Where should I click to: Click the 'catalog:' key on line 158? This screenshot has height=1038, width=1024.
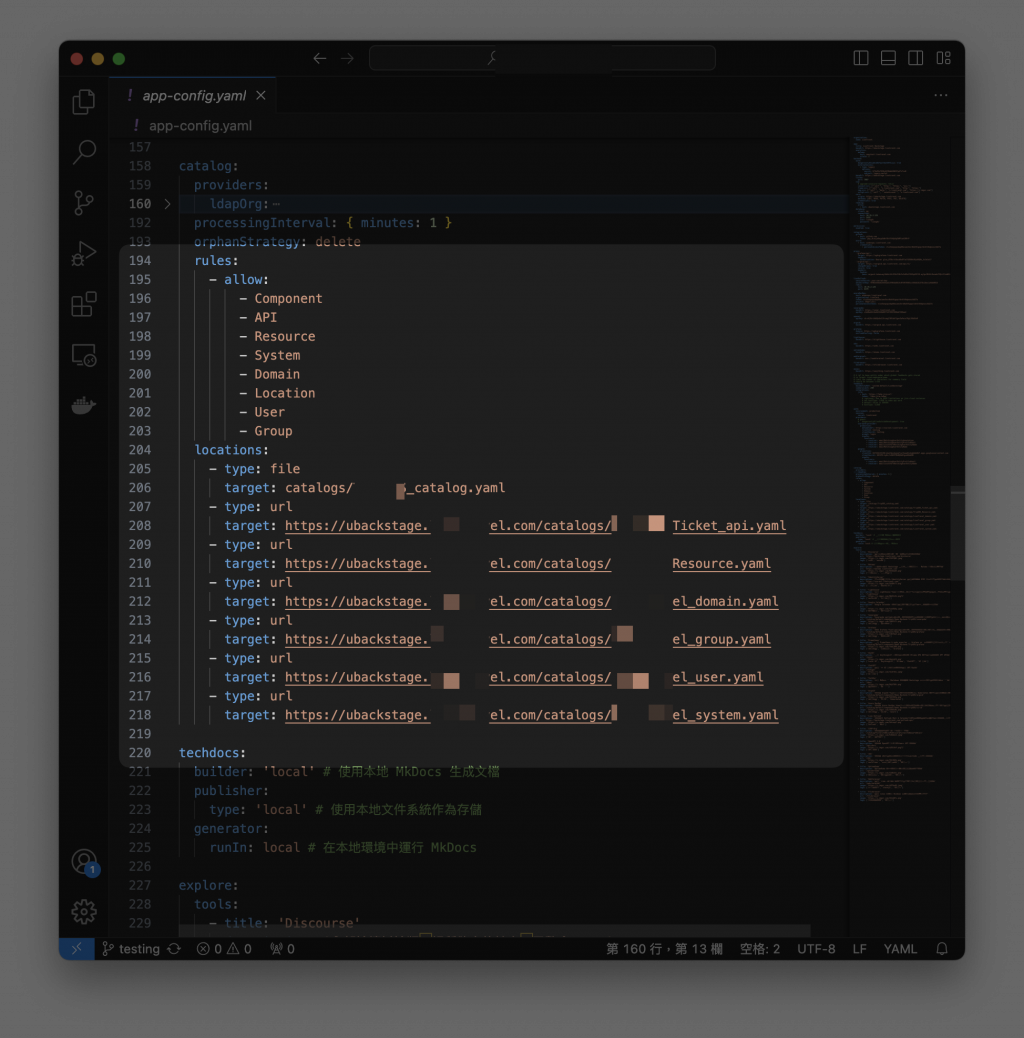[209, 166]
